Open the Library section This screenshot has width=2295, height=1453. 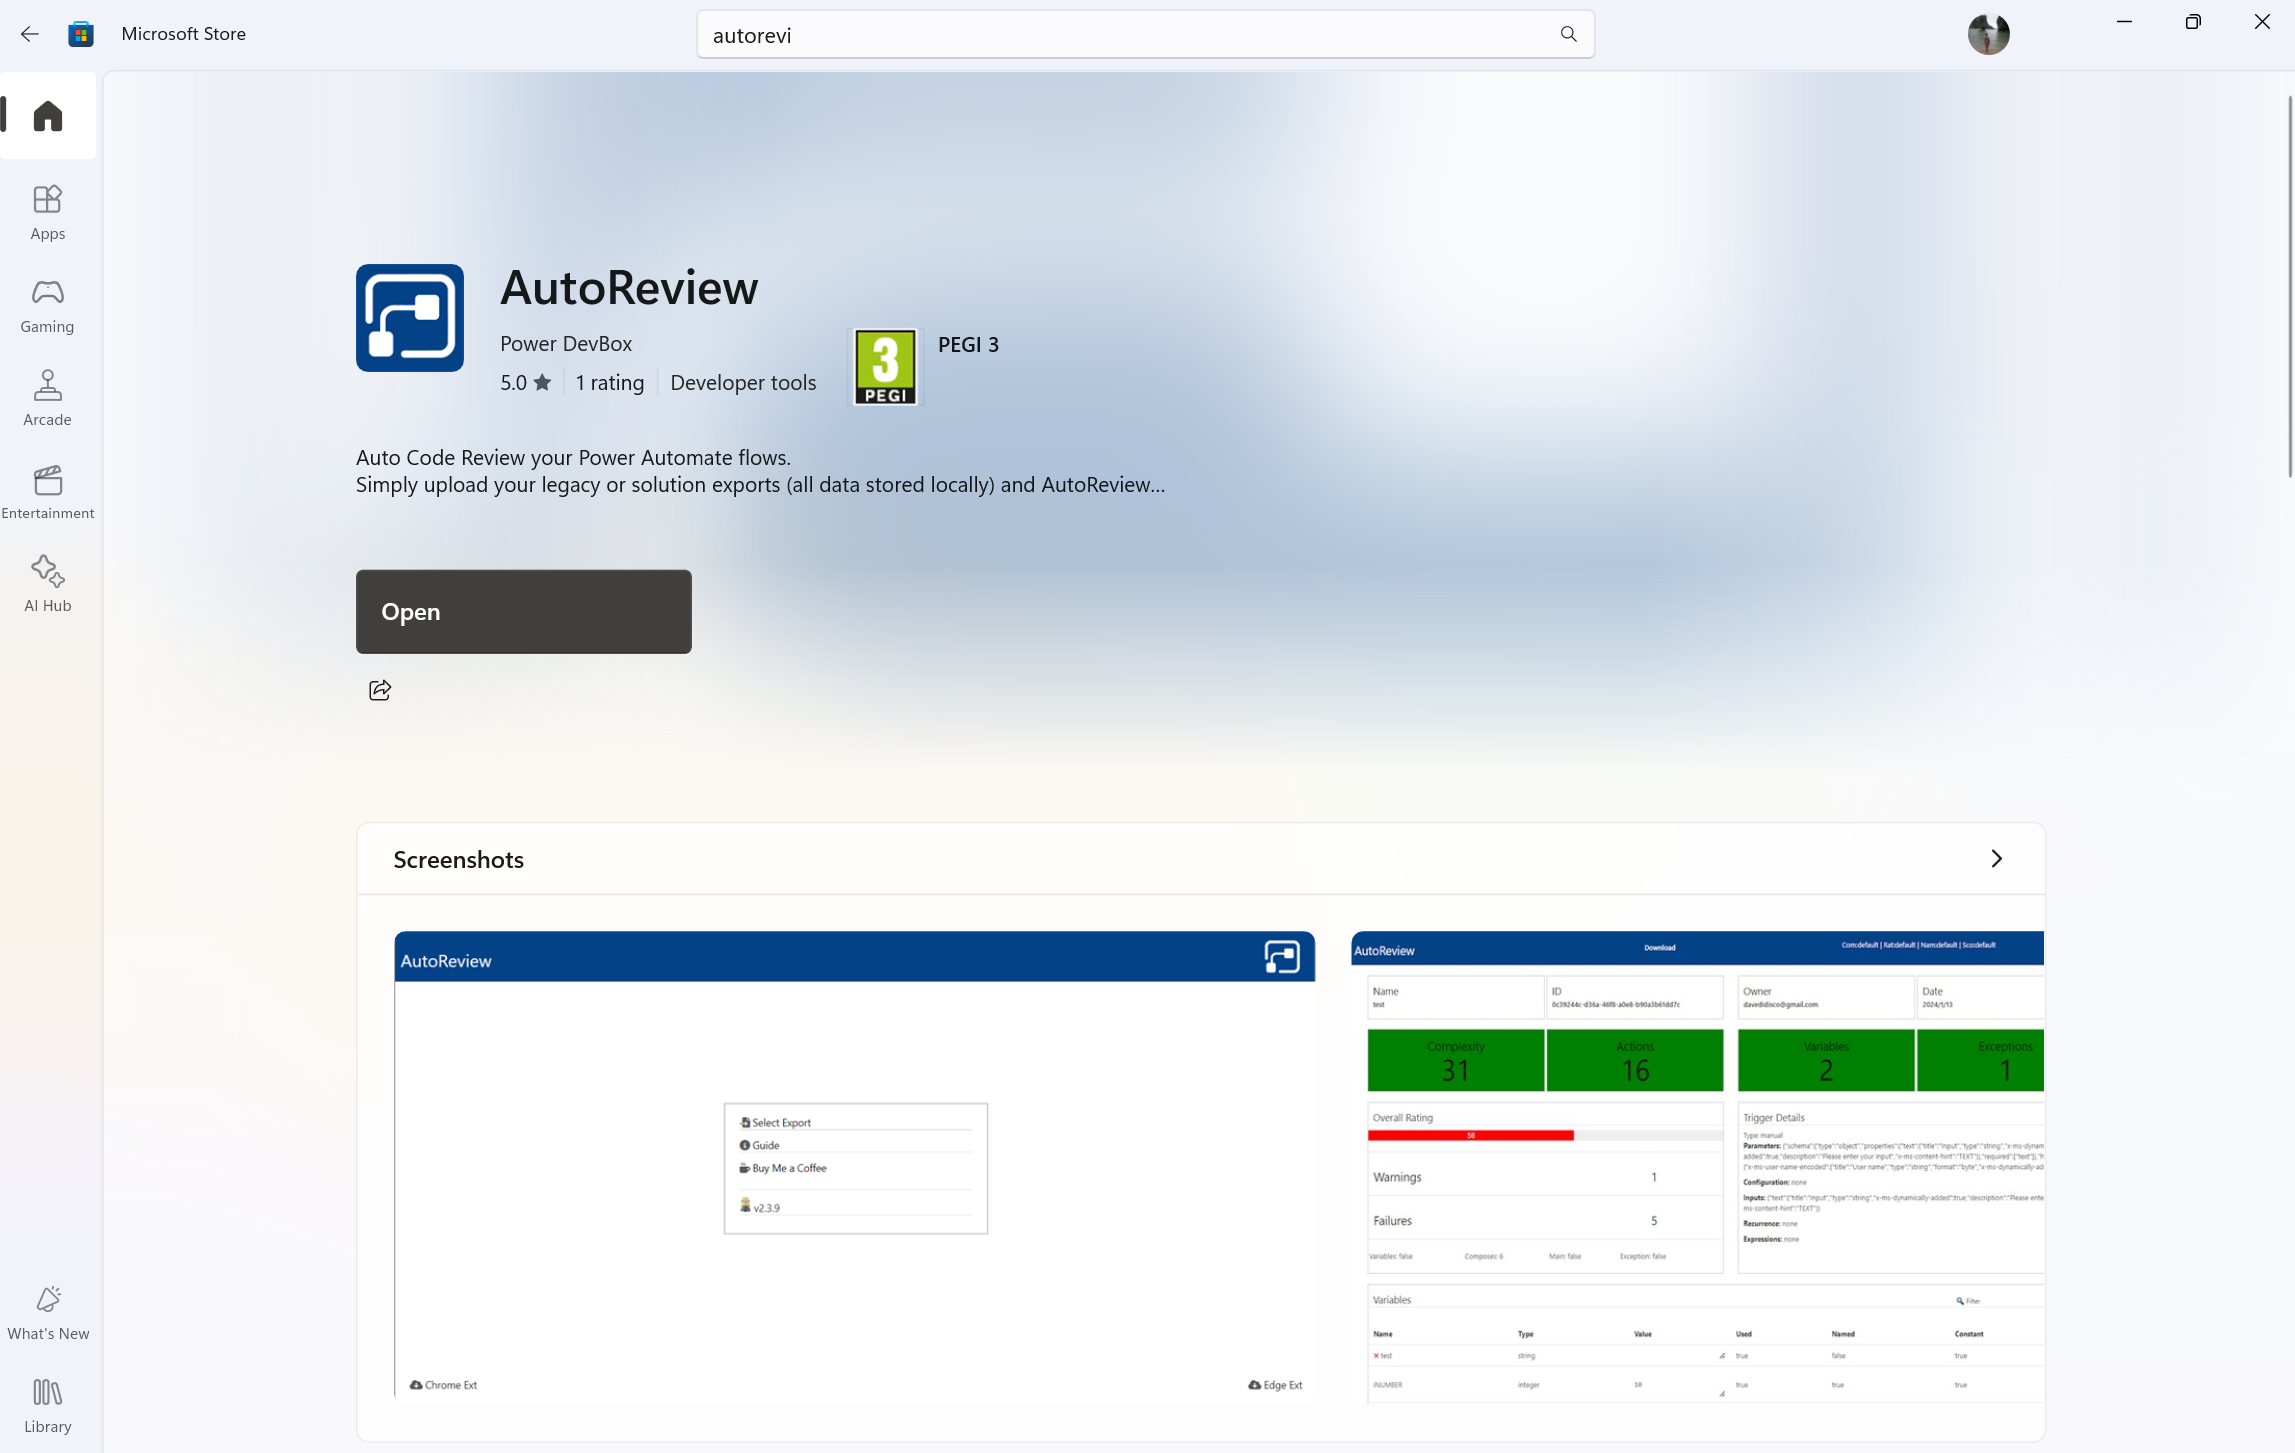click(x=48, y=1405)
